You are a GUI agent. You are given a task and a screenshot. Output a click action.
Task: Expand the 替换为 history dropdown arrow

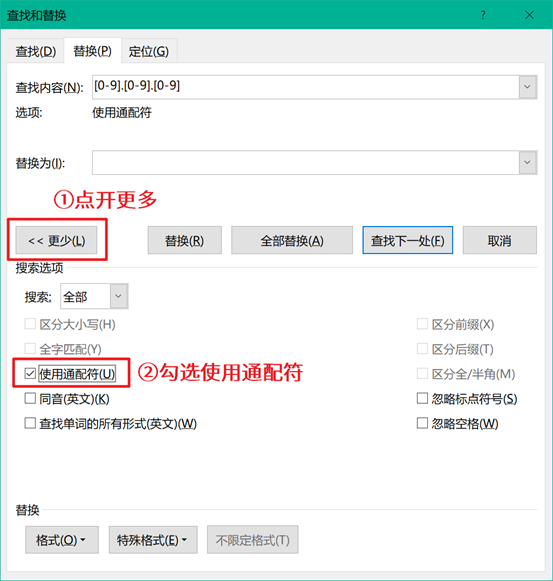pyautogui.click(x=527, y=162)
